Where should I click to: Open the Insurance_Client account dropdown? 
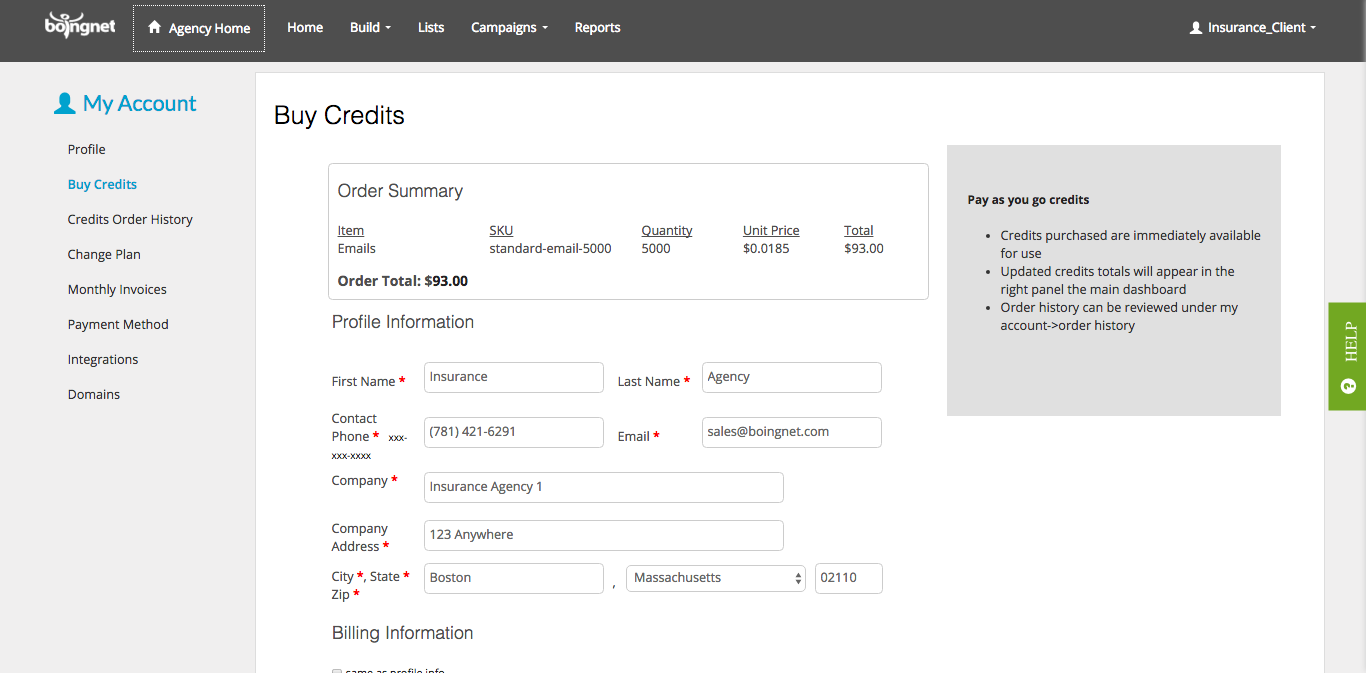tap(1253, 28)
